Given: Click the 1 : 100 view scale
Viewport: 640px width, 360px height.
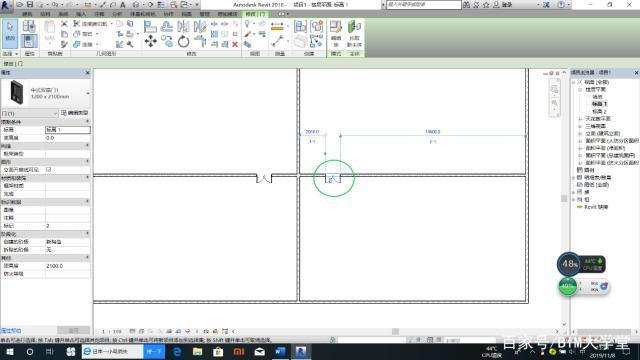Looking at the screenshot, I should click(x=112, y=331).
